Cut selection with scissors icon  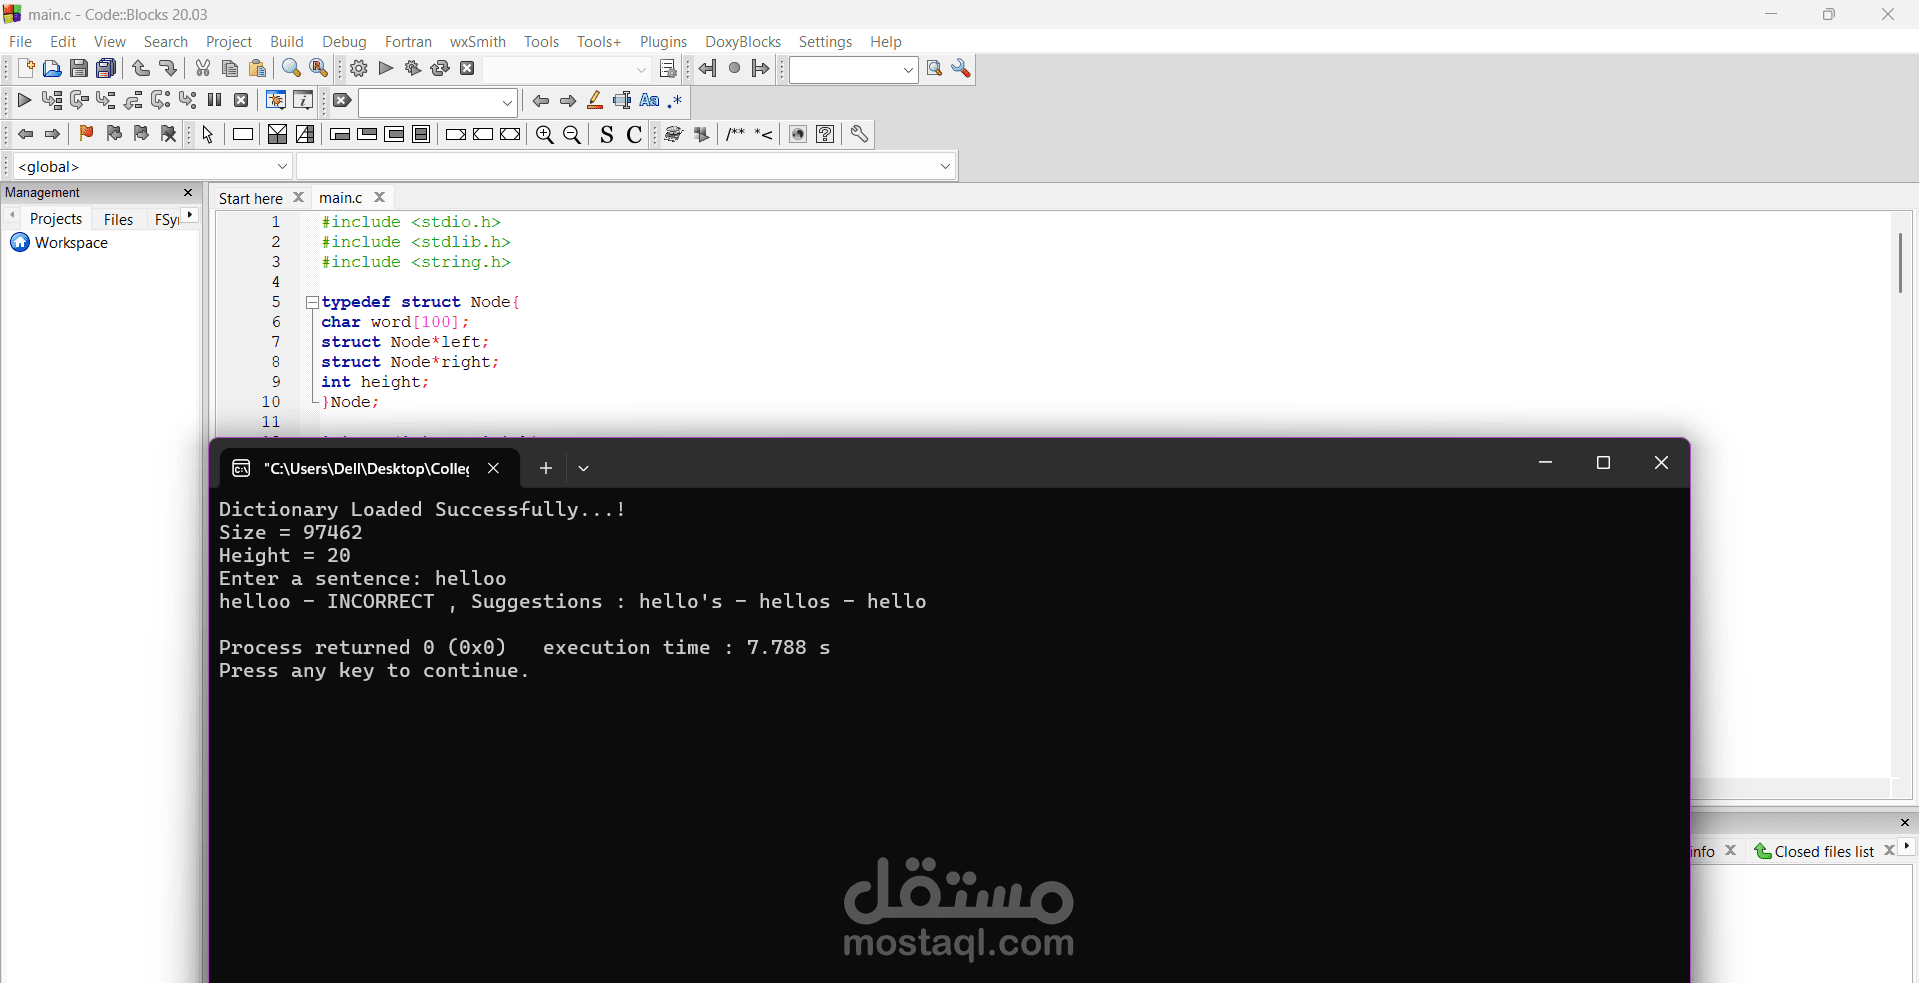(x=203, y=69)
